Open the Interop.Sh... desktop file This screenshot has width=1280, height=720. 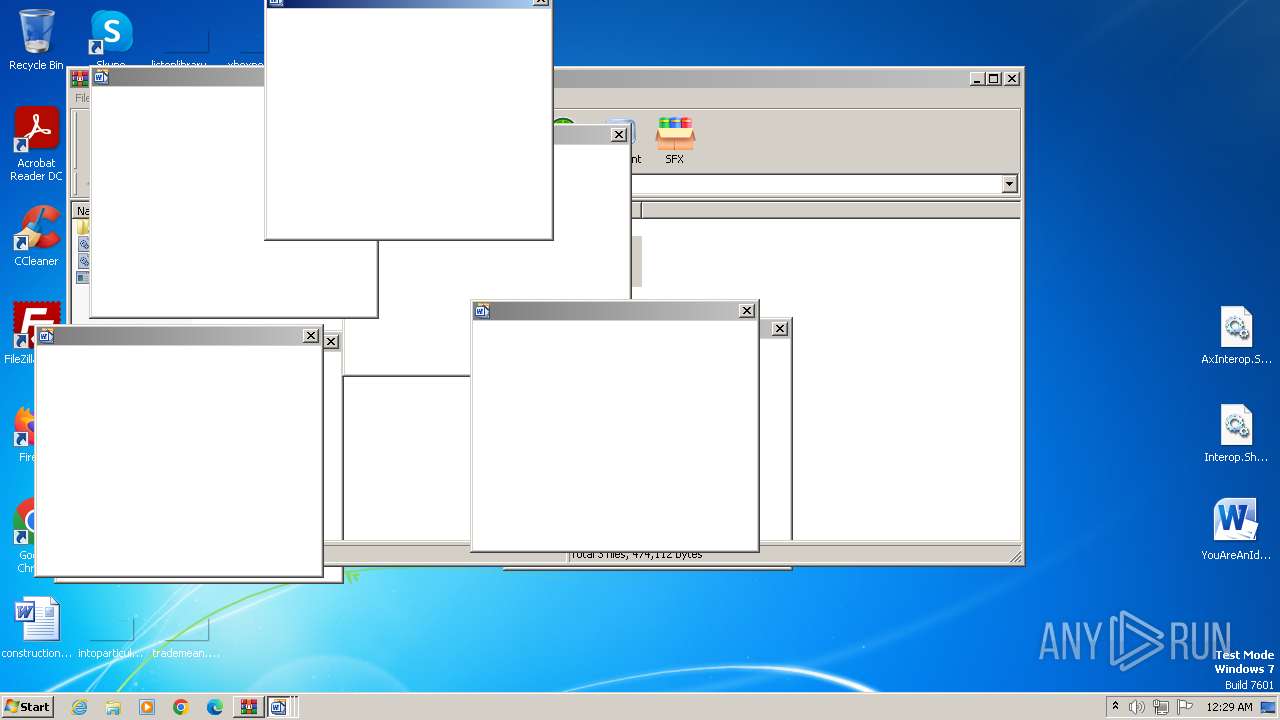[x=1236, y=434]
